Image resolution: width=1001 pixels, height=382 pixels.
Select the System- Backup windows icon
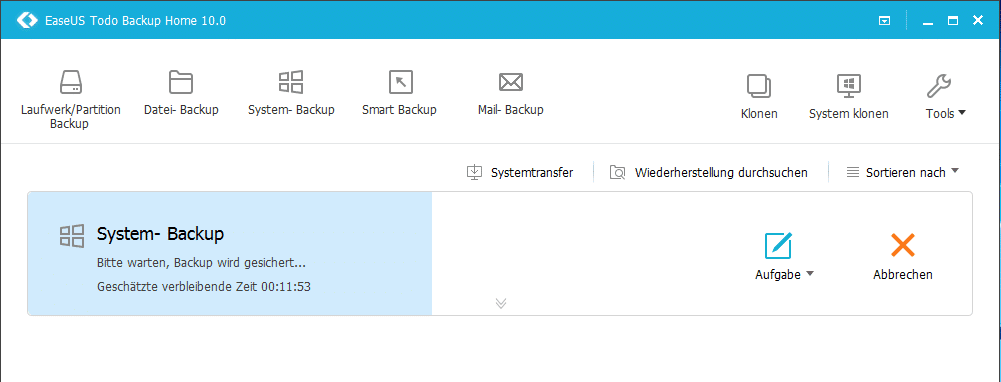(290, 82)
